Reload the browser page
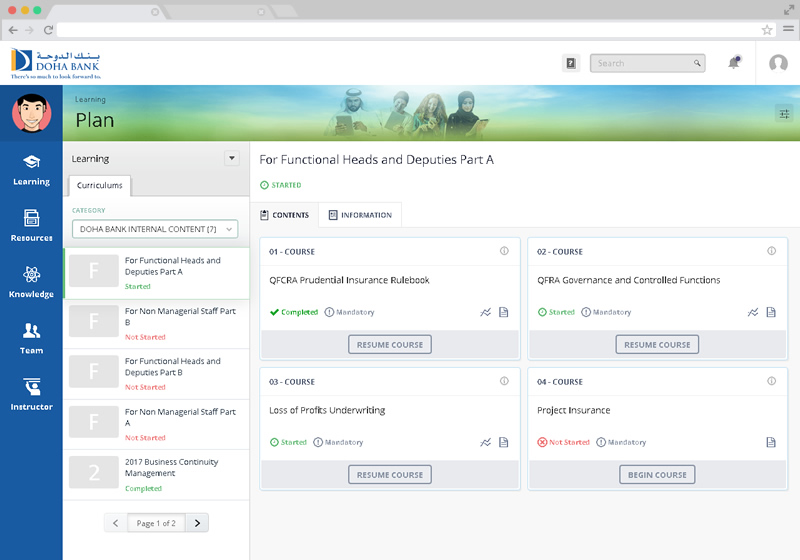 [48, 30]
